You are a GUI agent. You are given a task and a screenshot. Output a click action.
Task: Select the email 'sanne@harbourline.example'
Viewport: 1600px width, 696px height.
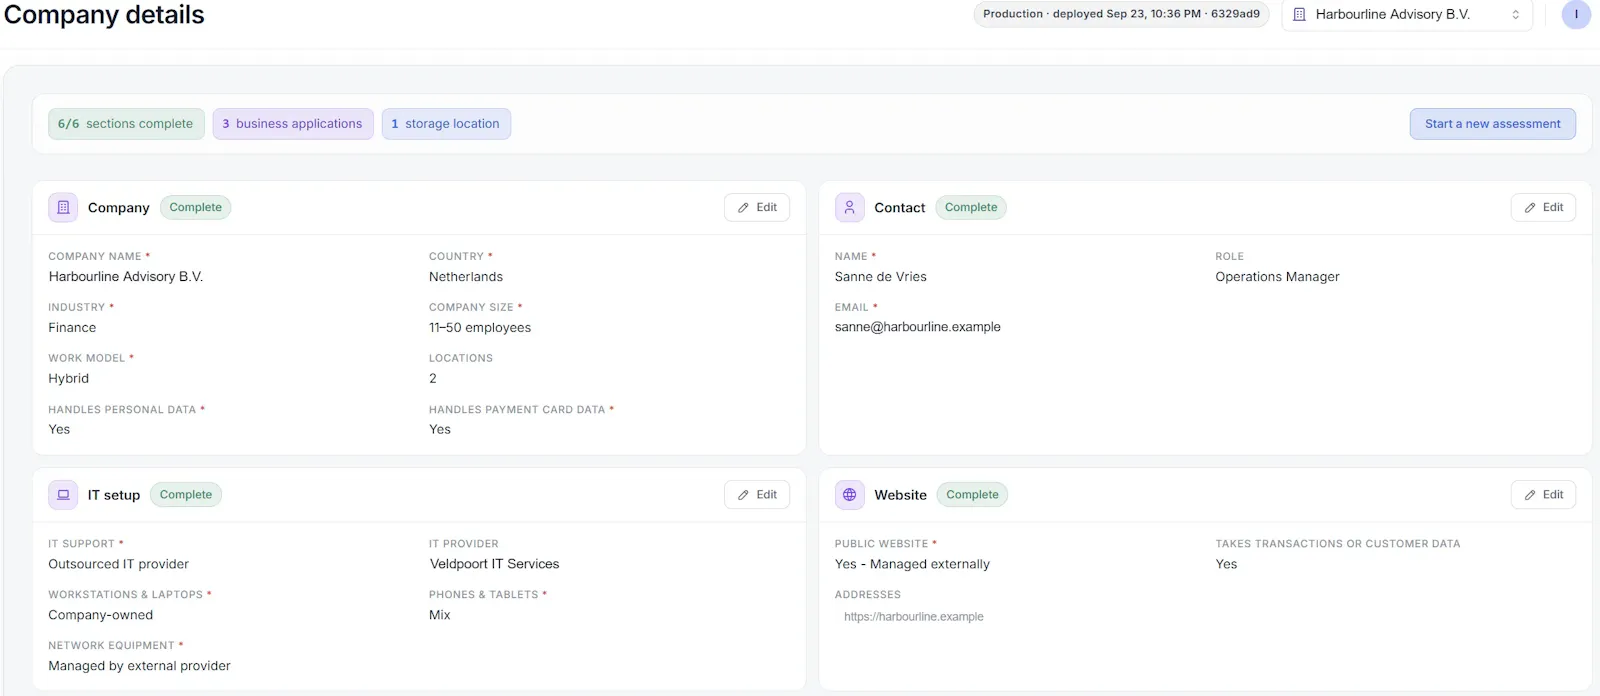pos(918,327)
